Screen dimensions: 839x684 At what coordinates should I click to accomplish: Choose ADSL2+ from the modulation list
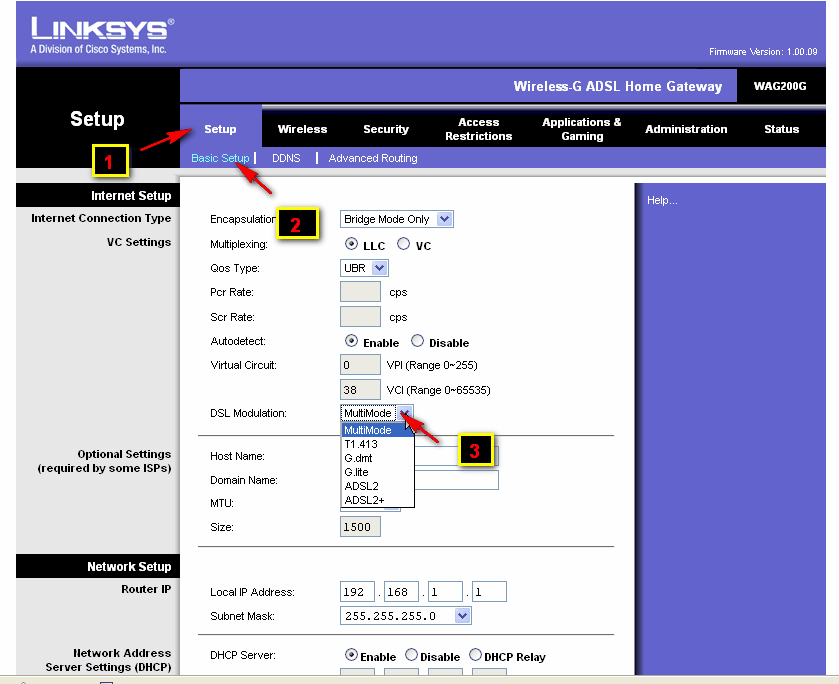coord(378,500)
